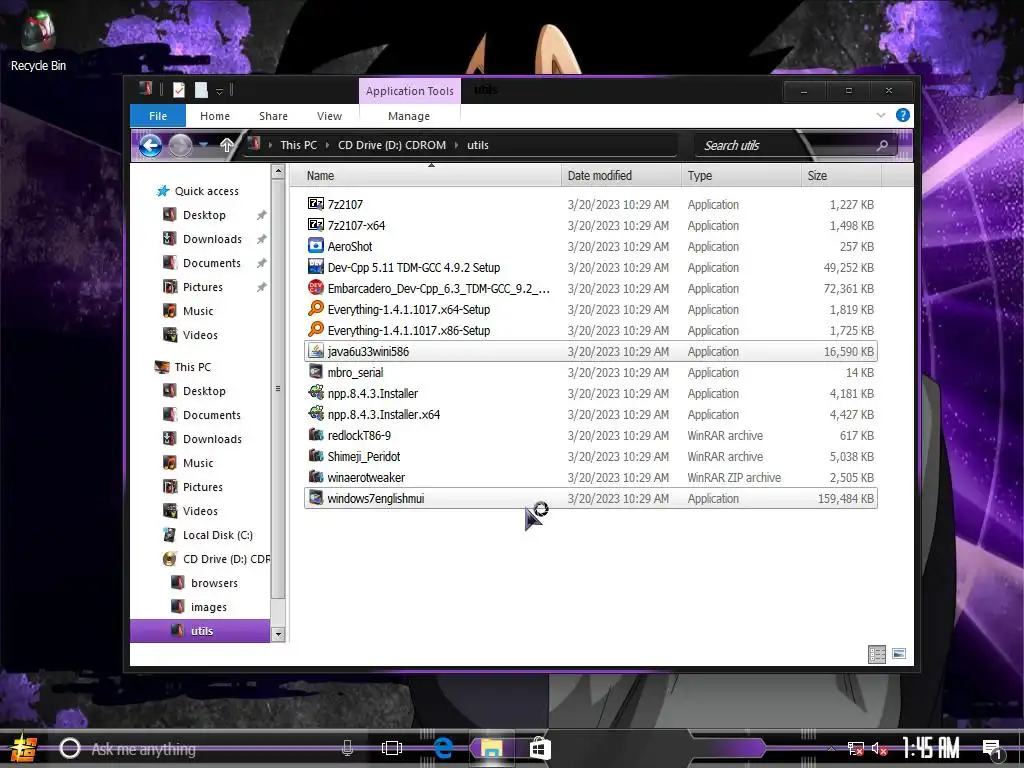The width and height of the screenshot is (1024, 768).
Task: Expand path arrow after This PC
Action: pos(327,145)
